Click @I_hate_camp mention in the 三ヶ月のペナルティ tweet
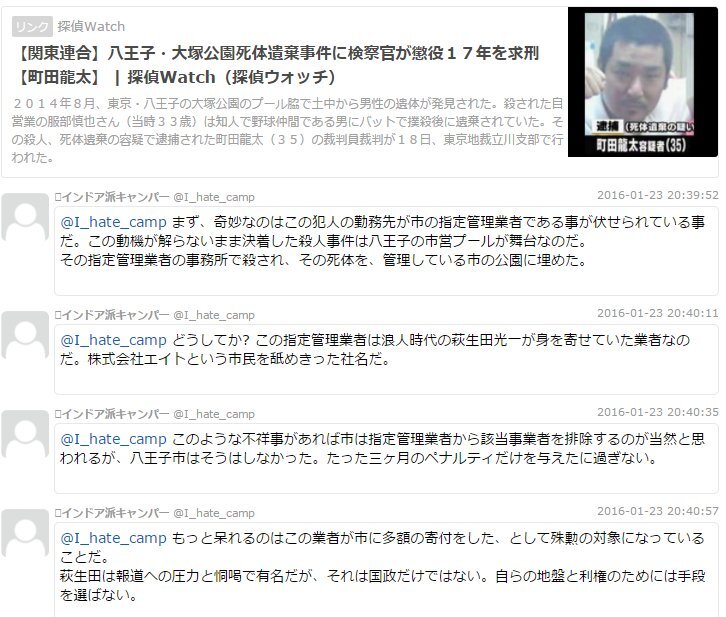The height and width of the screenshot is (617, 726). (113, 439)
